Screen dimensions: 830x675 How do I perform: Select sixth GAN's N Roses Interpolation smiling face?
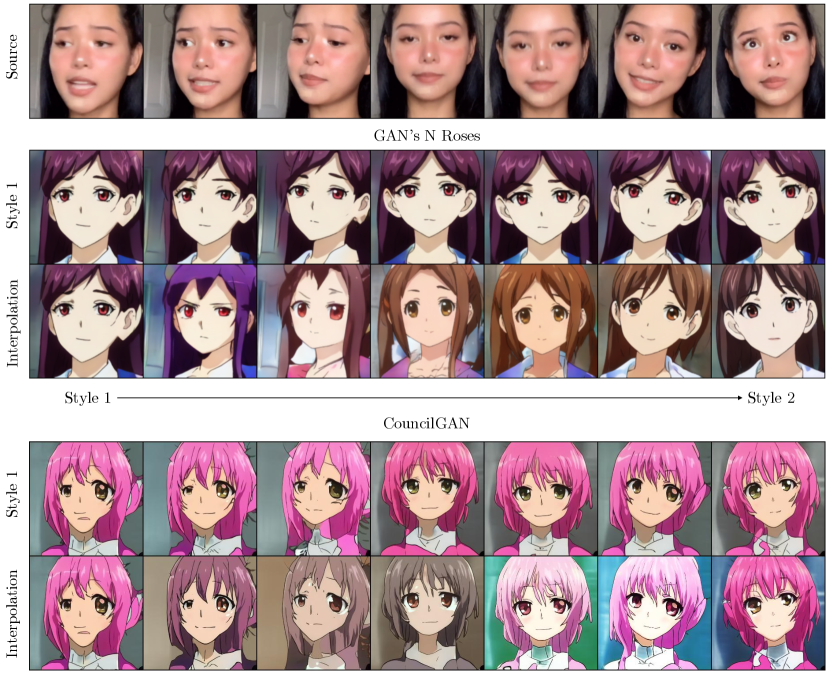(654, 321)
